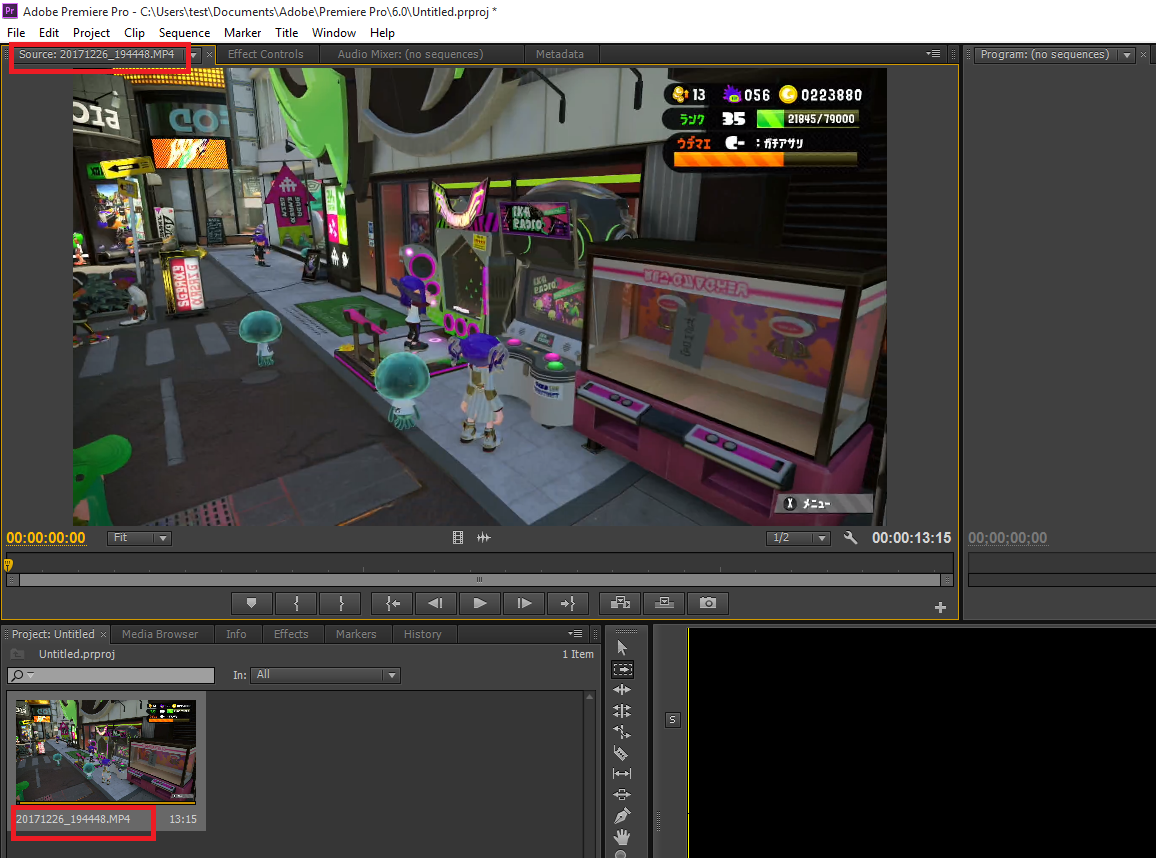This screenshot has height=858, width=1156.
Task: Open the Program monitor sequence dropdown arrow
Action: tap(1127, 55)
